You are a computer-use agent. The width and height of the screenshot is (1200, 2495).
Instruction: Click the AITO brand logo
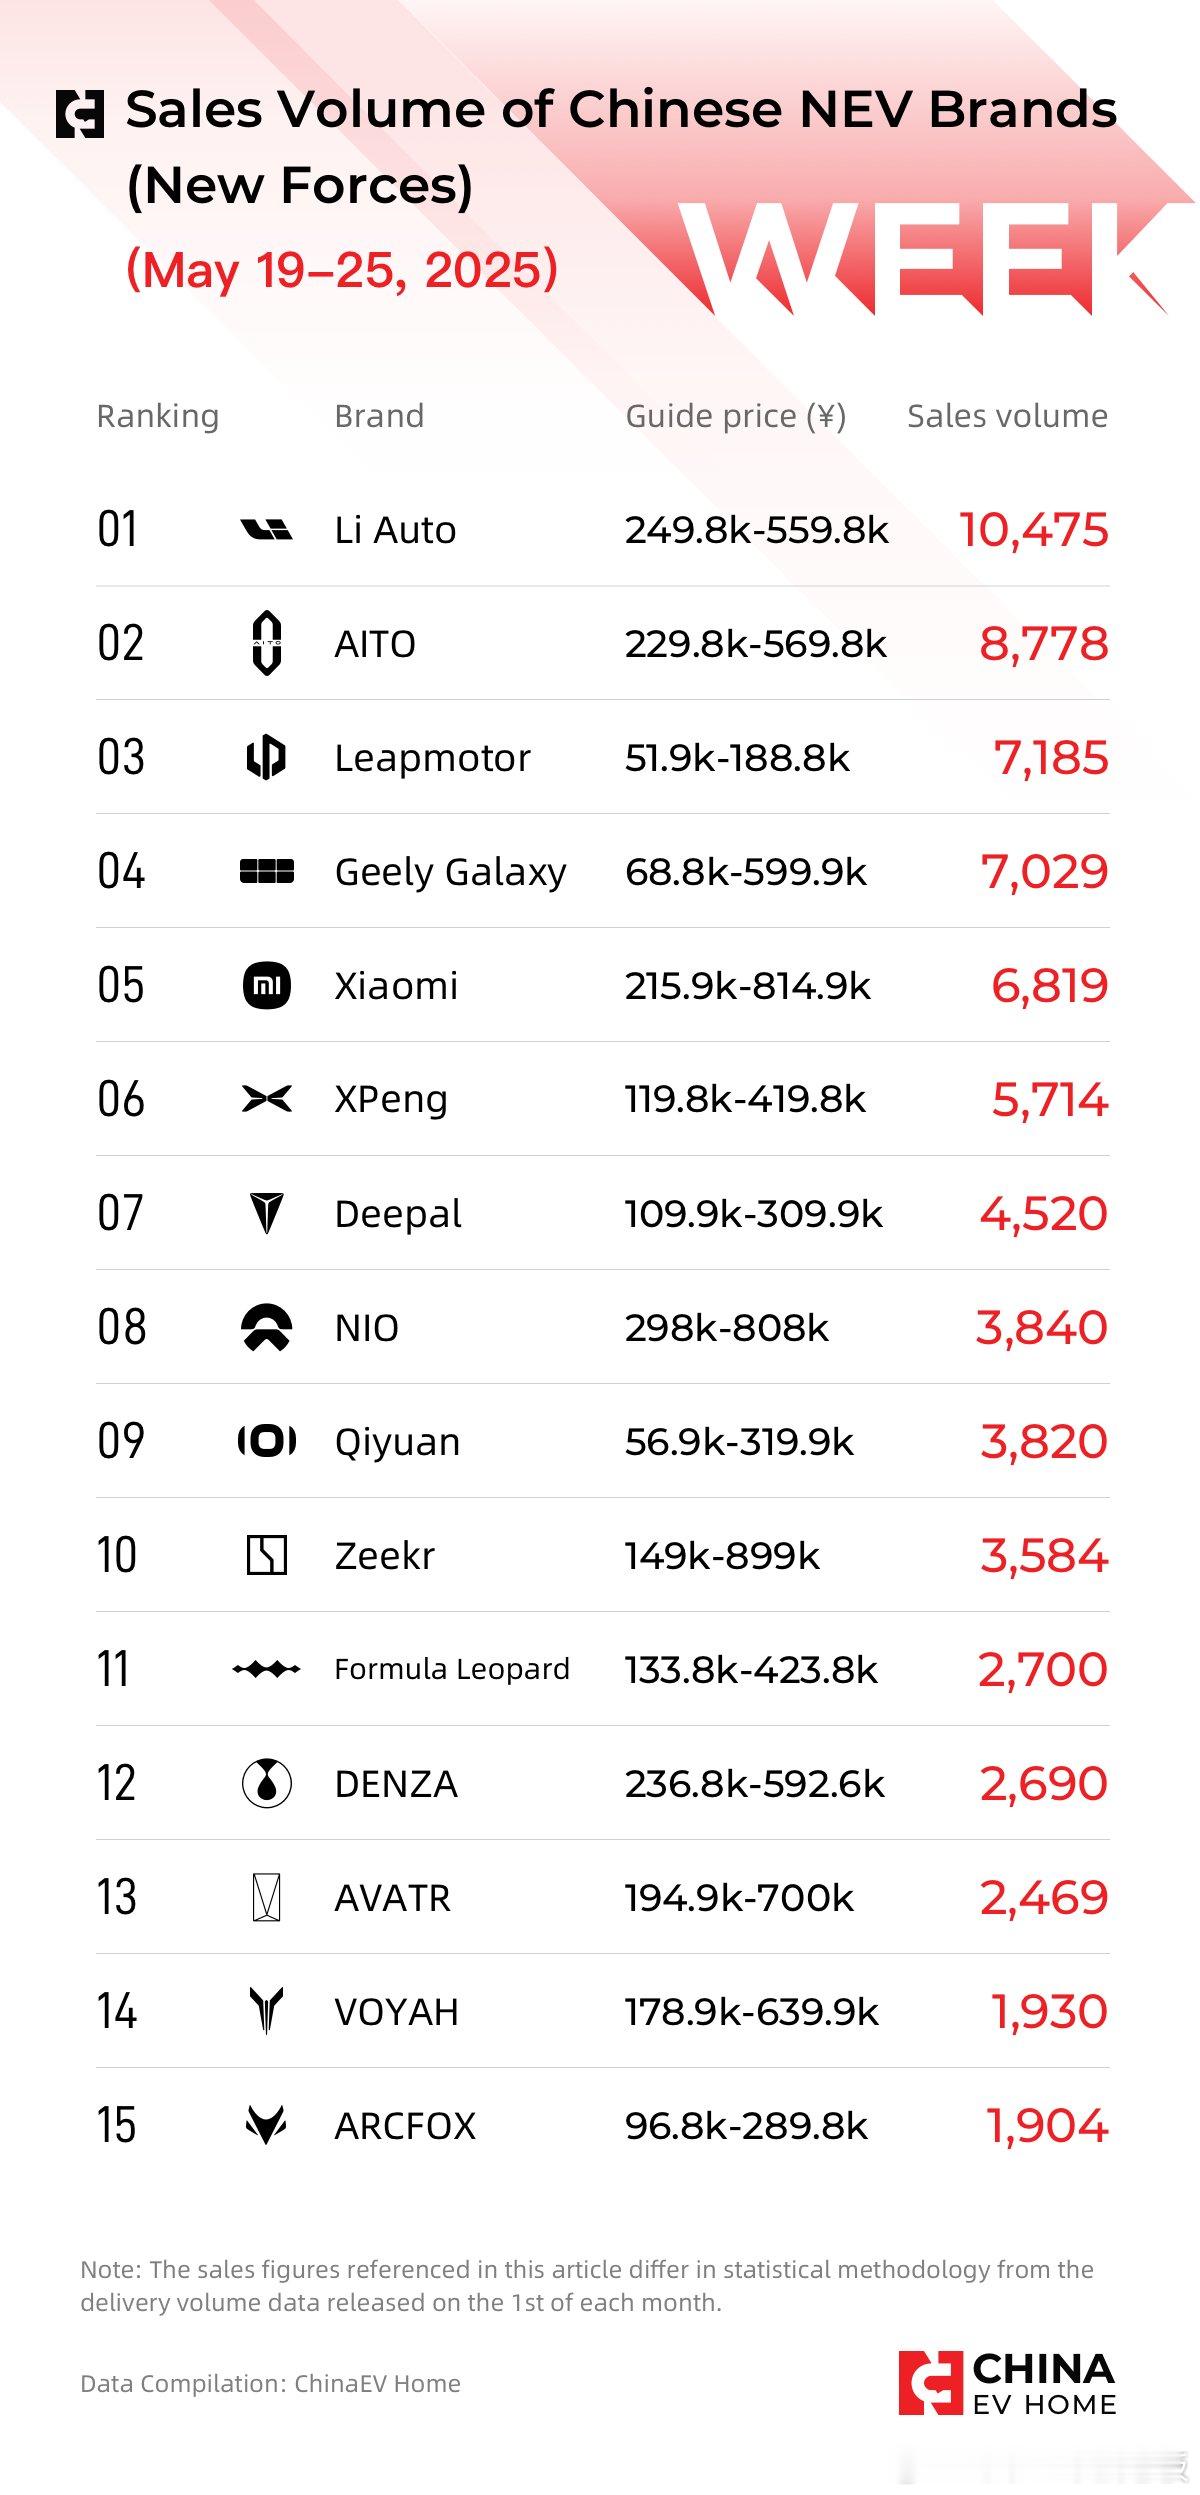[267, 643]
